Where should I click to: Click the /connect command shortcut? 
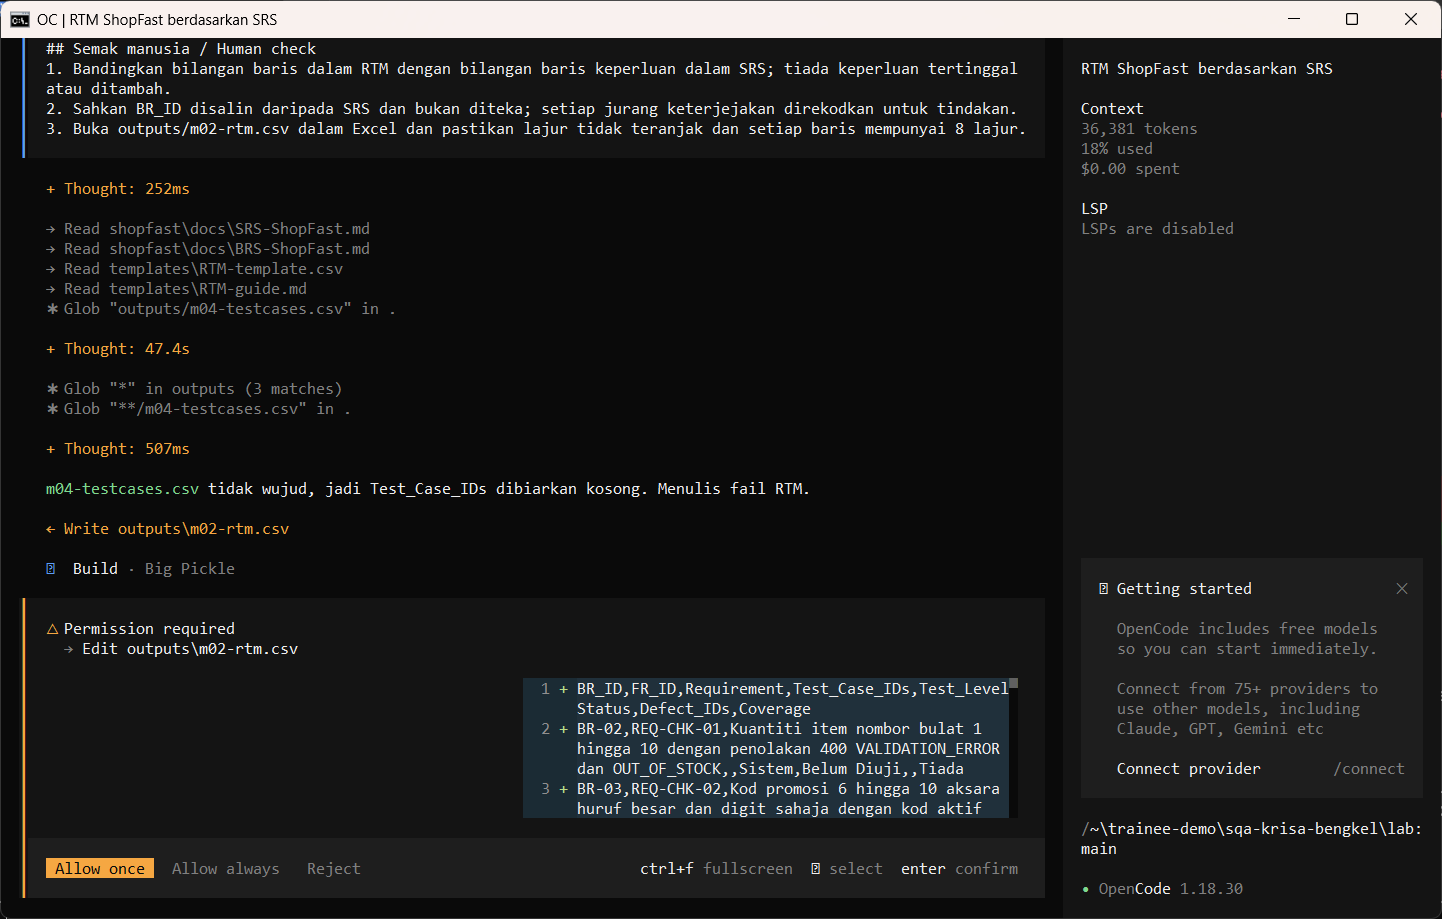(x=1368, y=768)
